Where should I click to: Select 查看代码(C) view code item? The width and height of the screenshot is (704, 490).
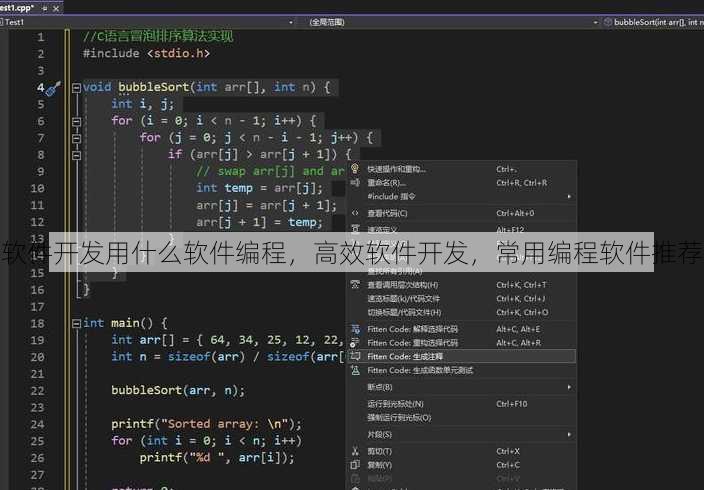[x=462, y=213]
